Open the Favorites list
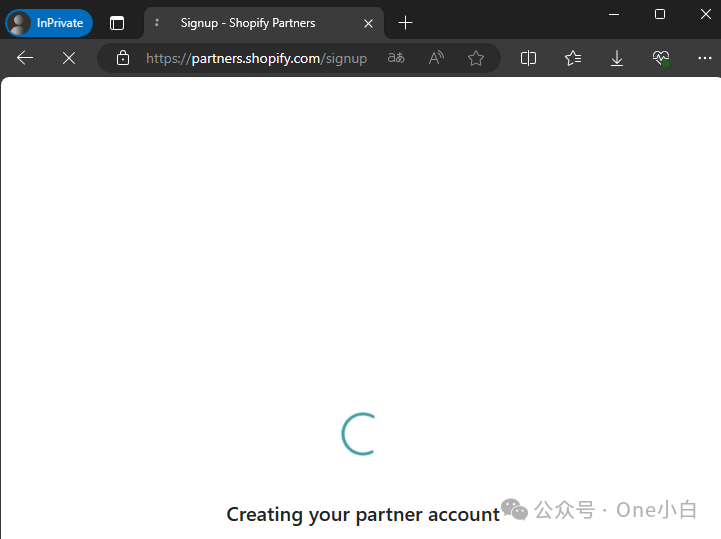Screen dimensions: 721x539 click(572, 58)
